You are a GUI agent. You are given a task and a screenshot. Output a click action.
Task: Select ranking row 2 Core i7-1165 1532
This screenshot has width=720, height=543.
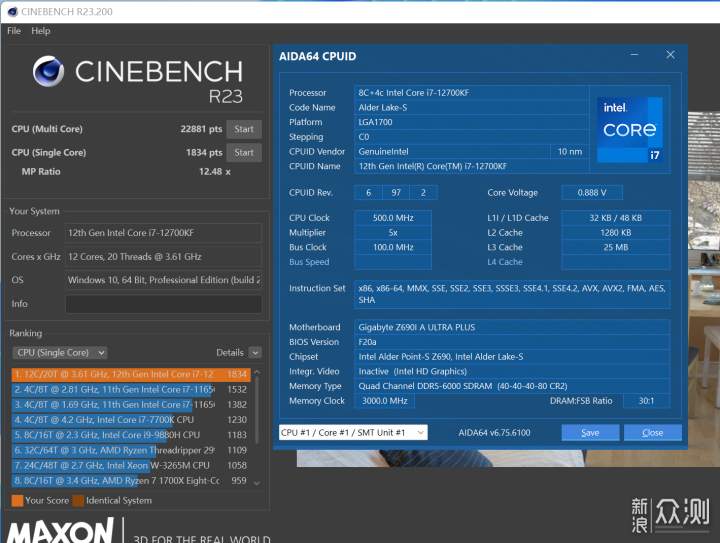point(131,389)
